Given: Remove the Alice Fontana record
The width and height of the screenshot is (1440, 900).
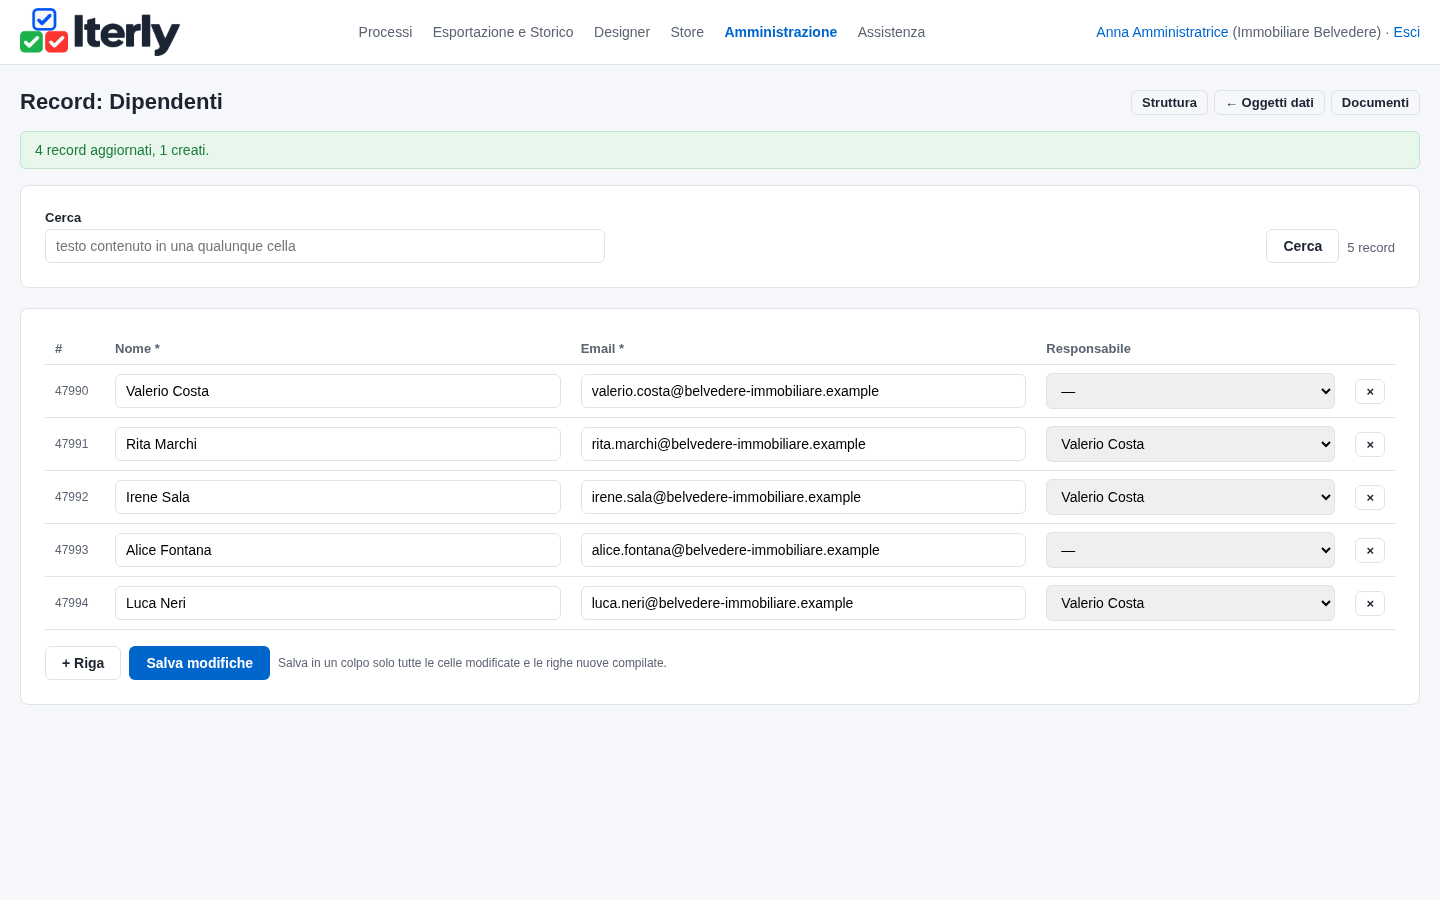Looking at the screenshot, I should 1370,550.
